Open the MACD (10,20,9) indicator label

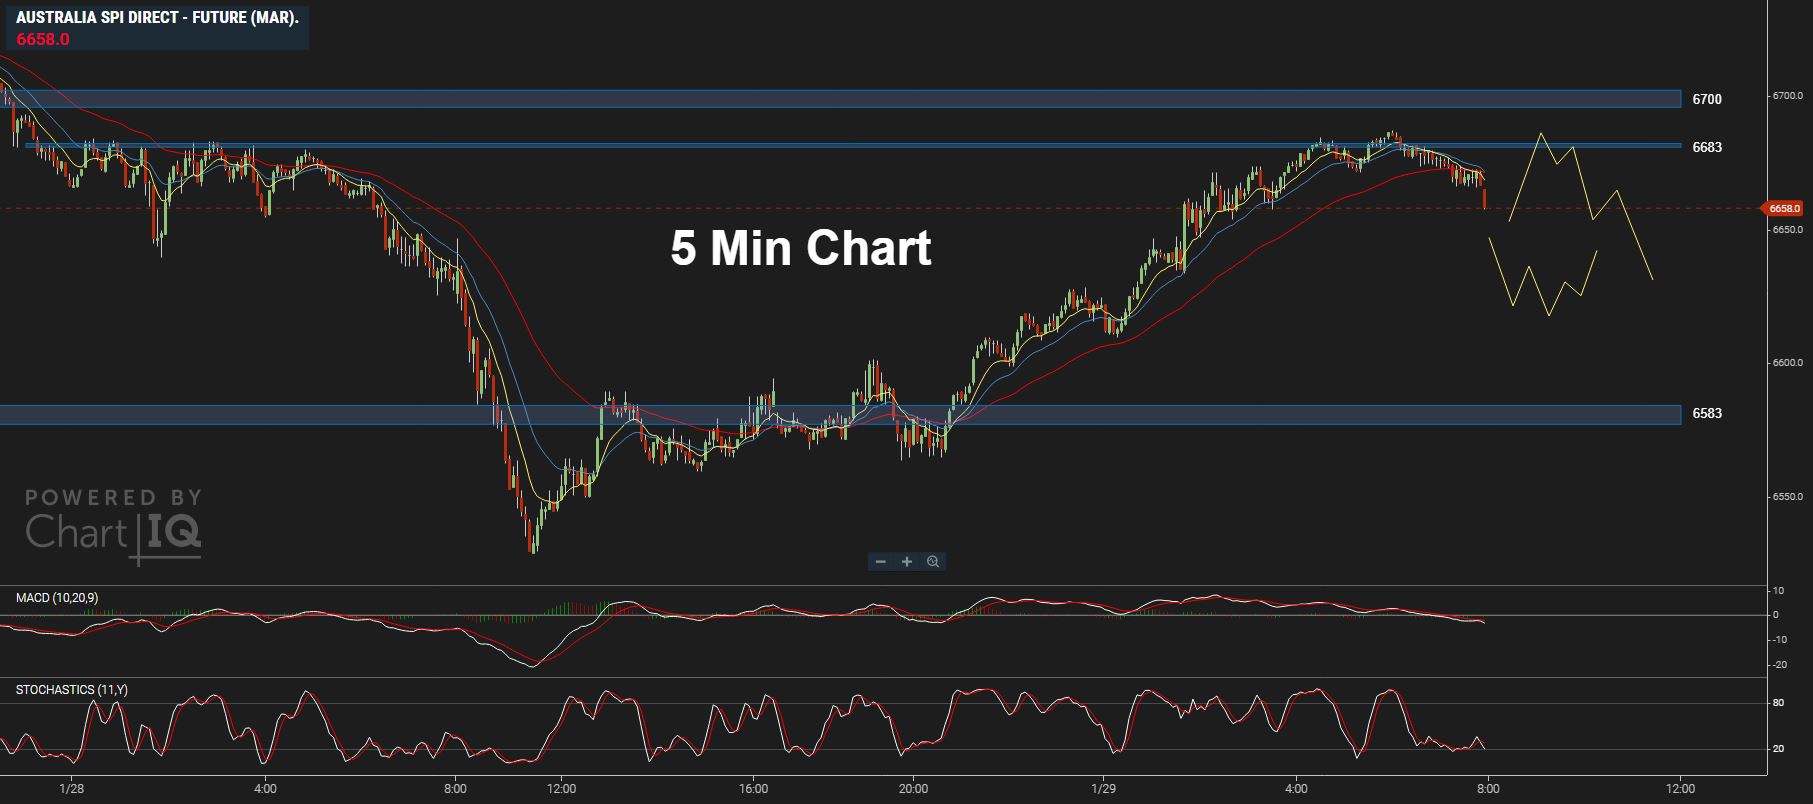click(57, 598)
